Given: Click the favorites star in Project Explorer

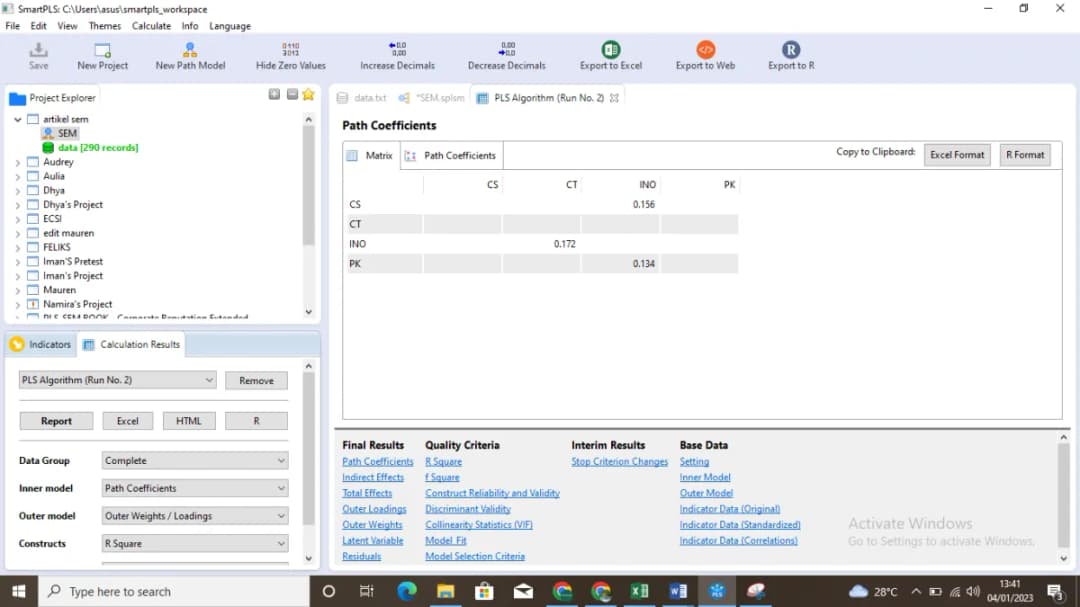Looking at the screenshot, I should (309, 94).
